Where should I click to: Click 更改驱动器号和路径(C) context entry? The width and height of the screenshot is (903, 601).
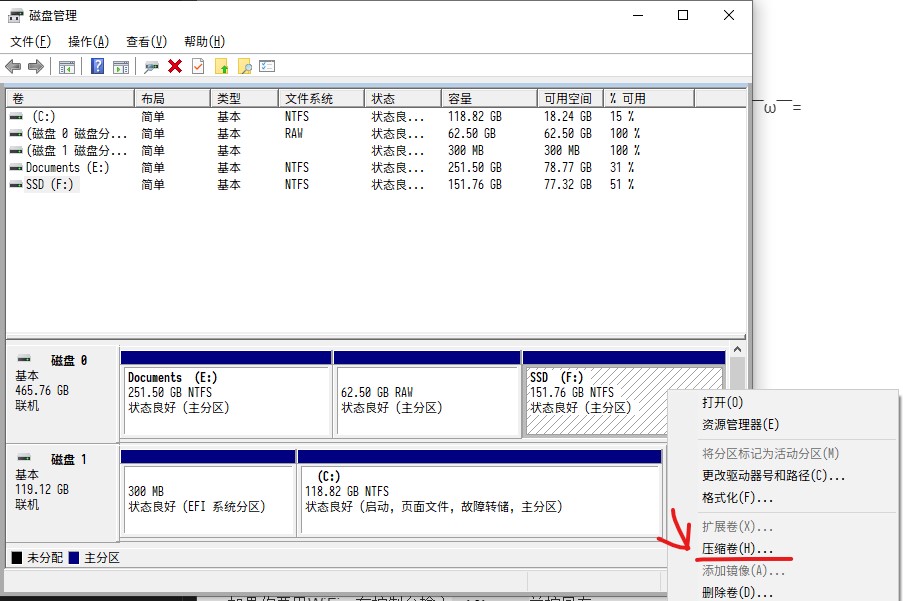773,475
